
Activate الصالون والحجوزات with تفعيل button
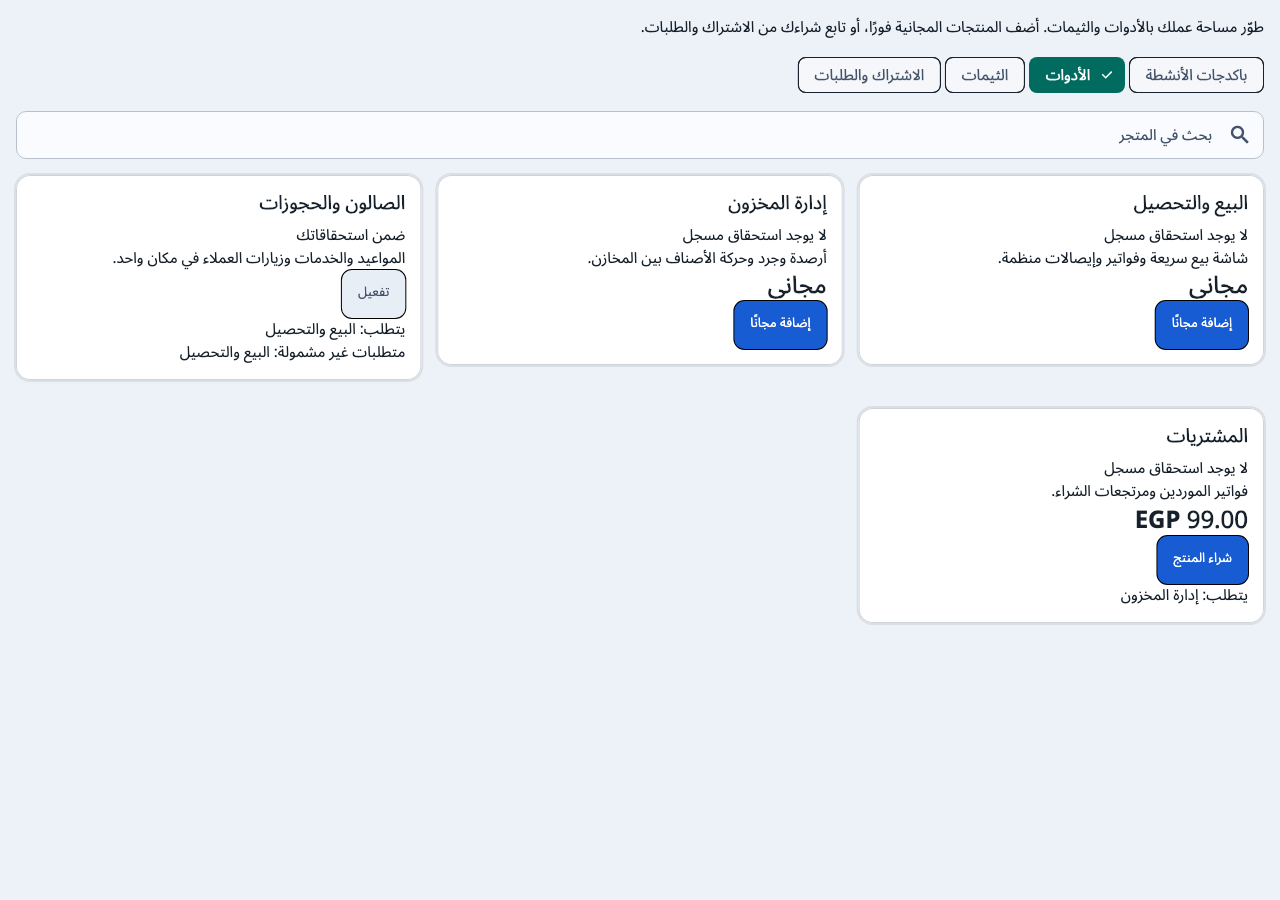373,294
